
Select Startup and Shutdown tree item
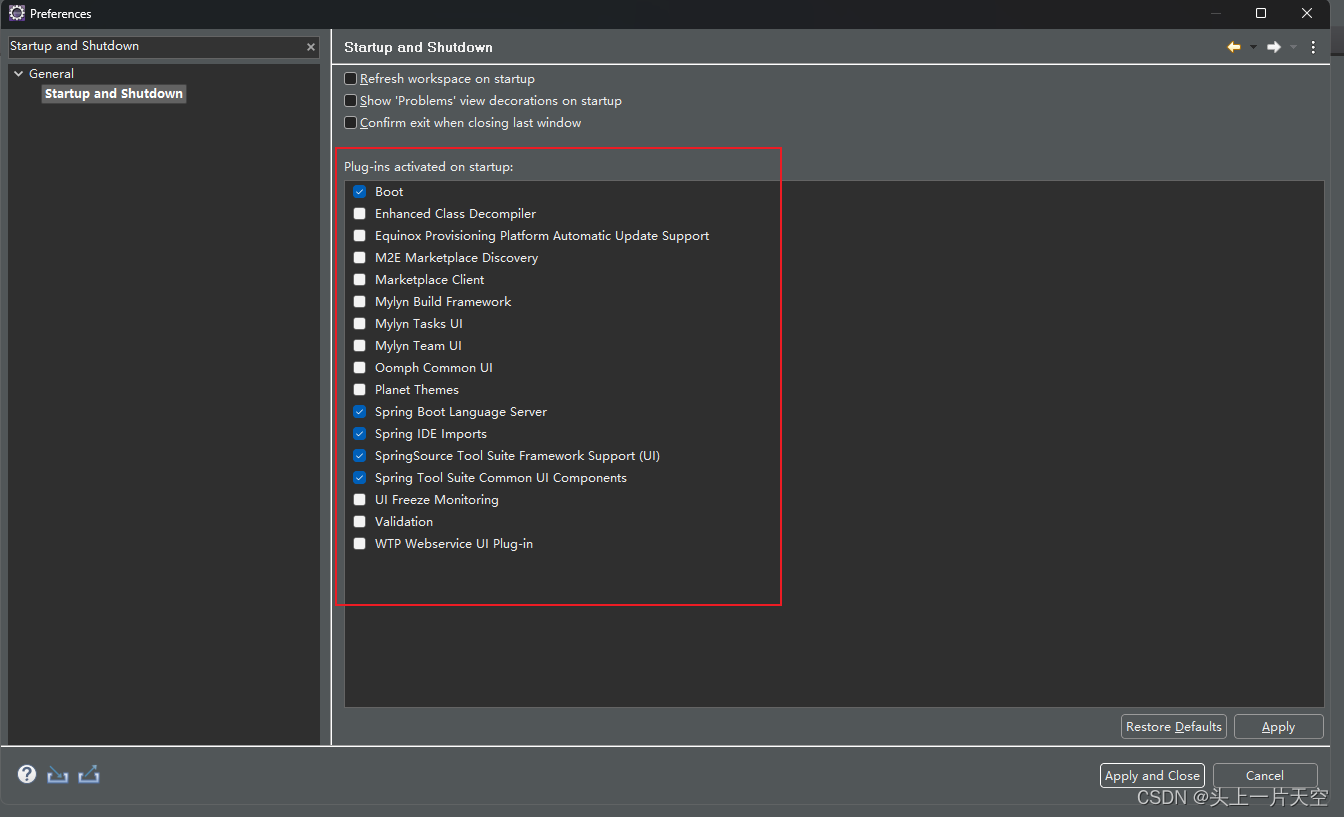point(114,94)
